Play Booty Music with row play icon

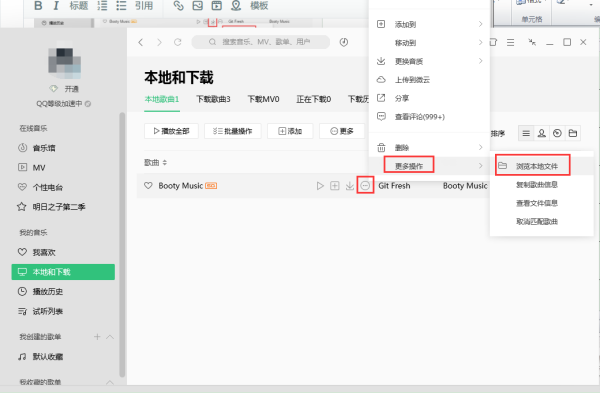click(x=320, y=186)
